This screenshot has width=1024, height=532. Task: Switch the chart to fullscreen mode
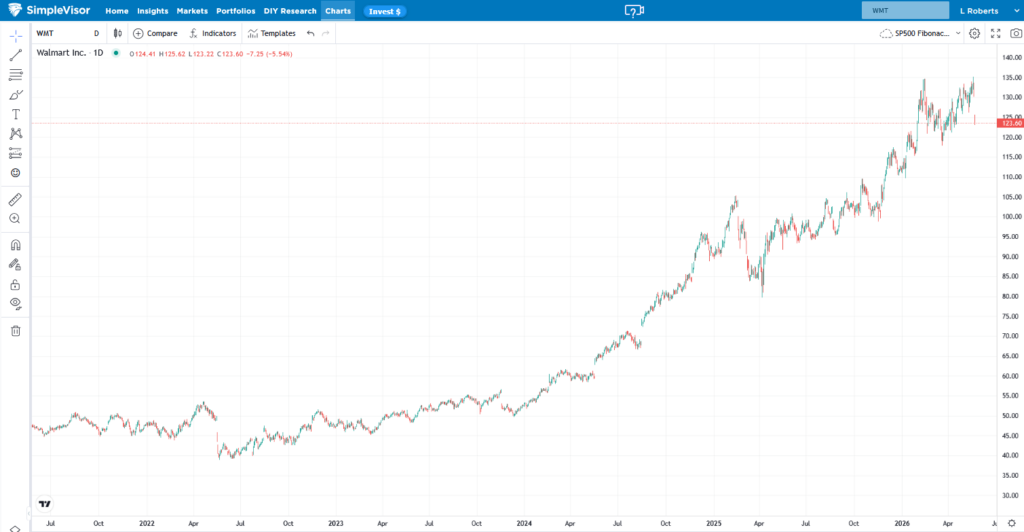[995, 33]
